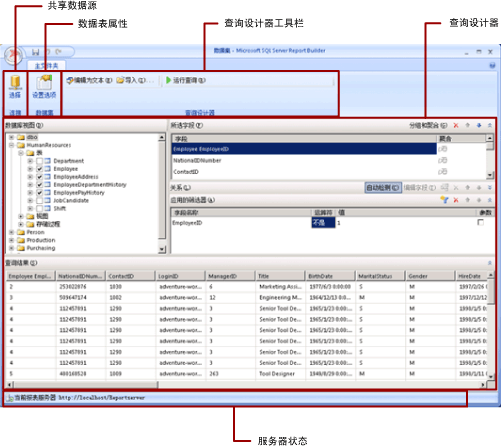Uncheck the Employee table checkbox
This screenshot has width=501, height=447.
39,169
